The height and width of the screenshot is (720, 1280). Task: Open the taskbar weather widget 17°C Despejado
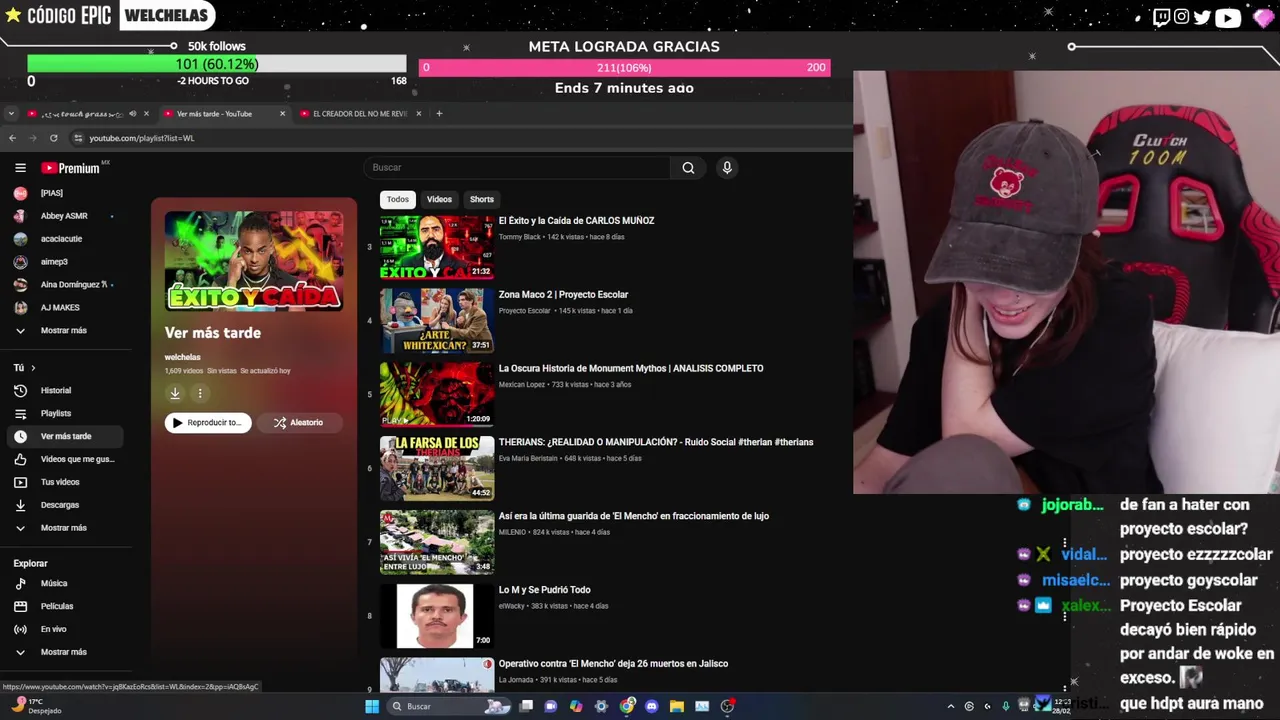point(38,706)
